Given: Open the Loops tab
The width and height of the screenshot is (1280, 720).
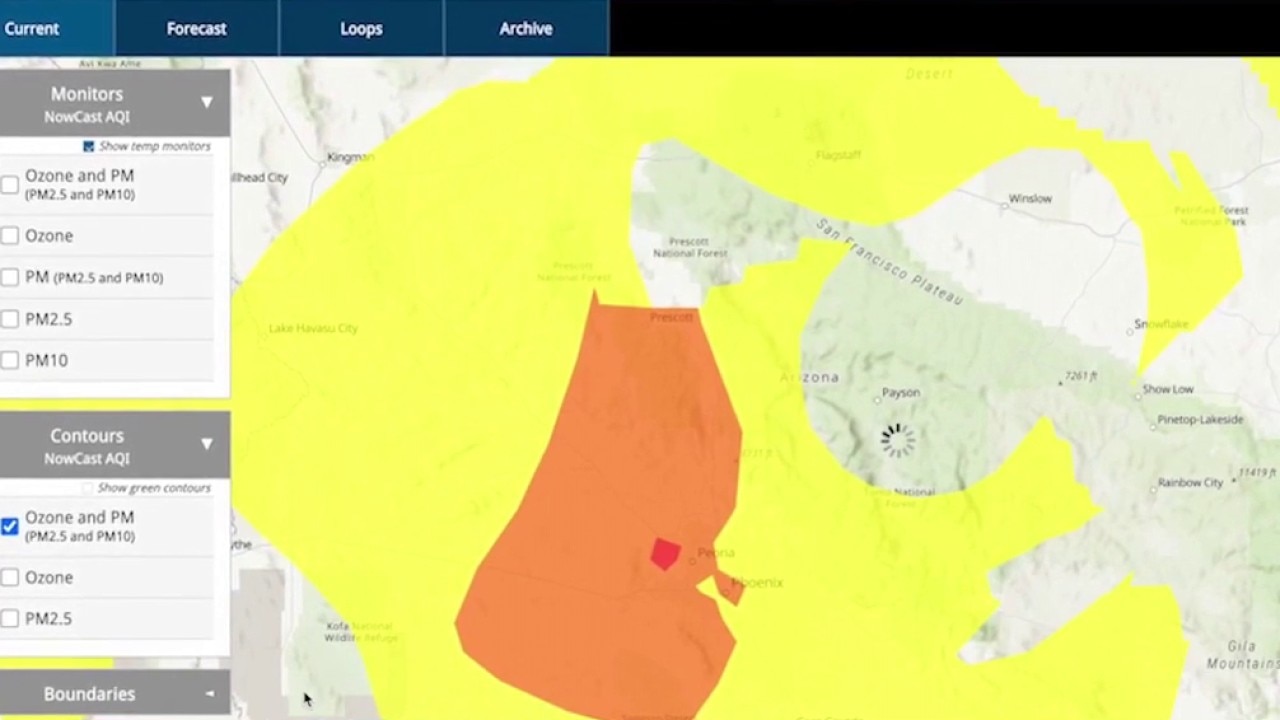Looking at the screenshot, I should pyautogui.click(x=361, y=28).
